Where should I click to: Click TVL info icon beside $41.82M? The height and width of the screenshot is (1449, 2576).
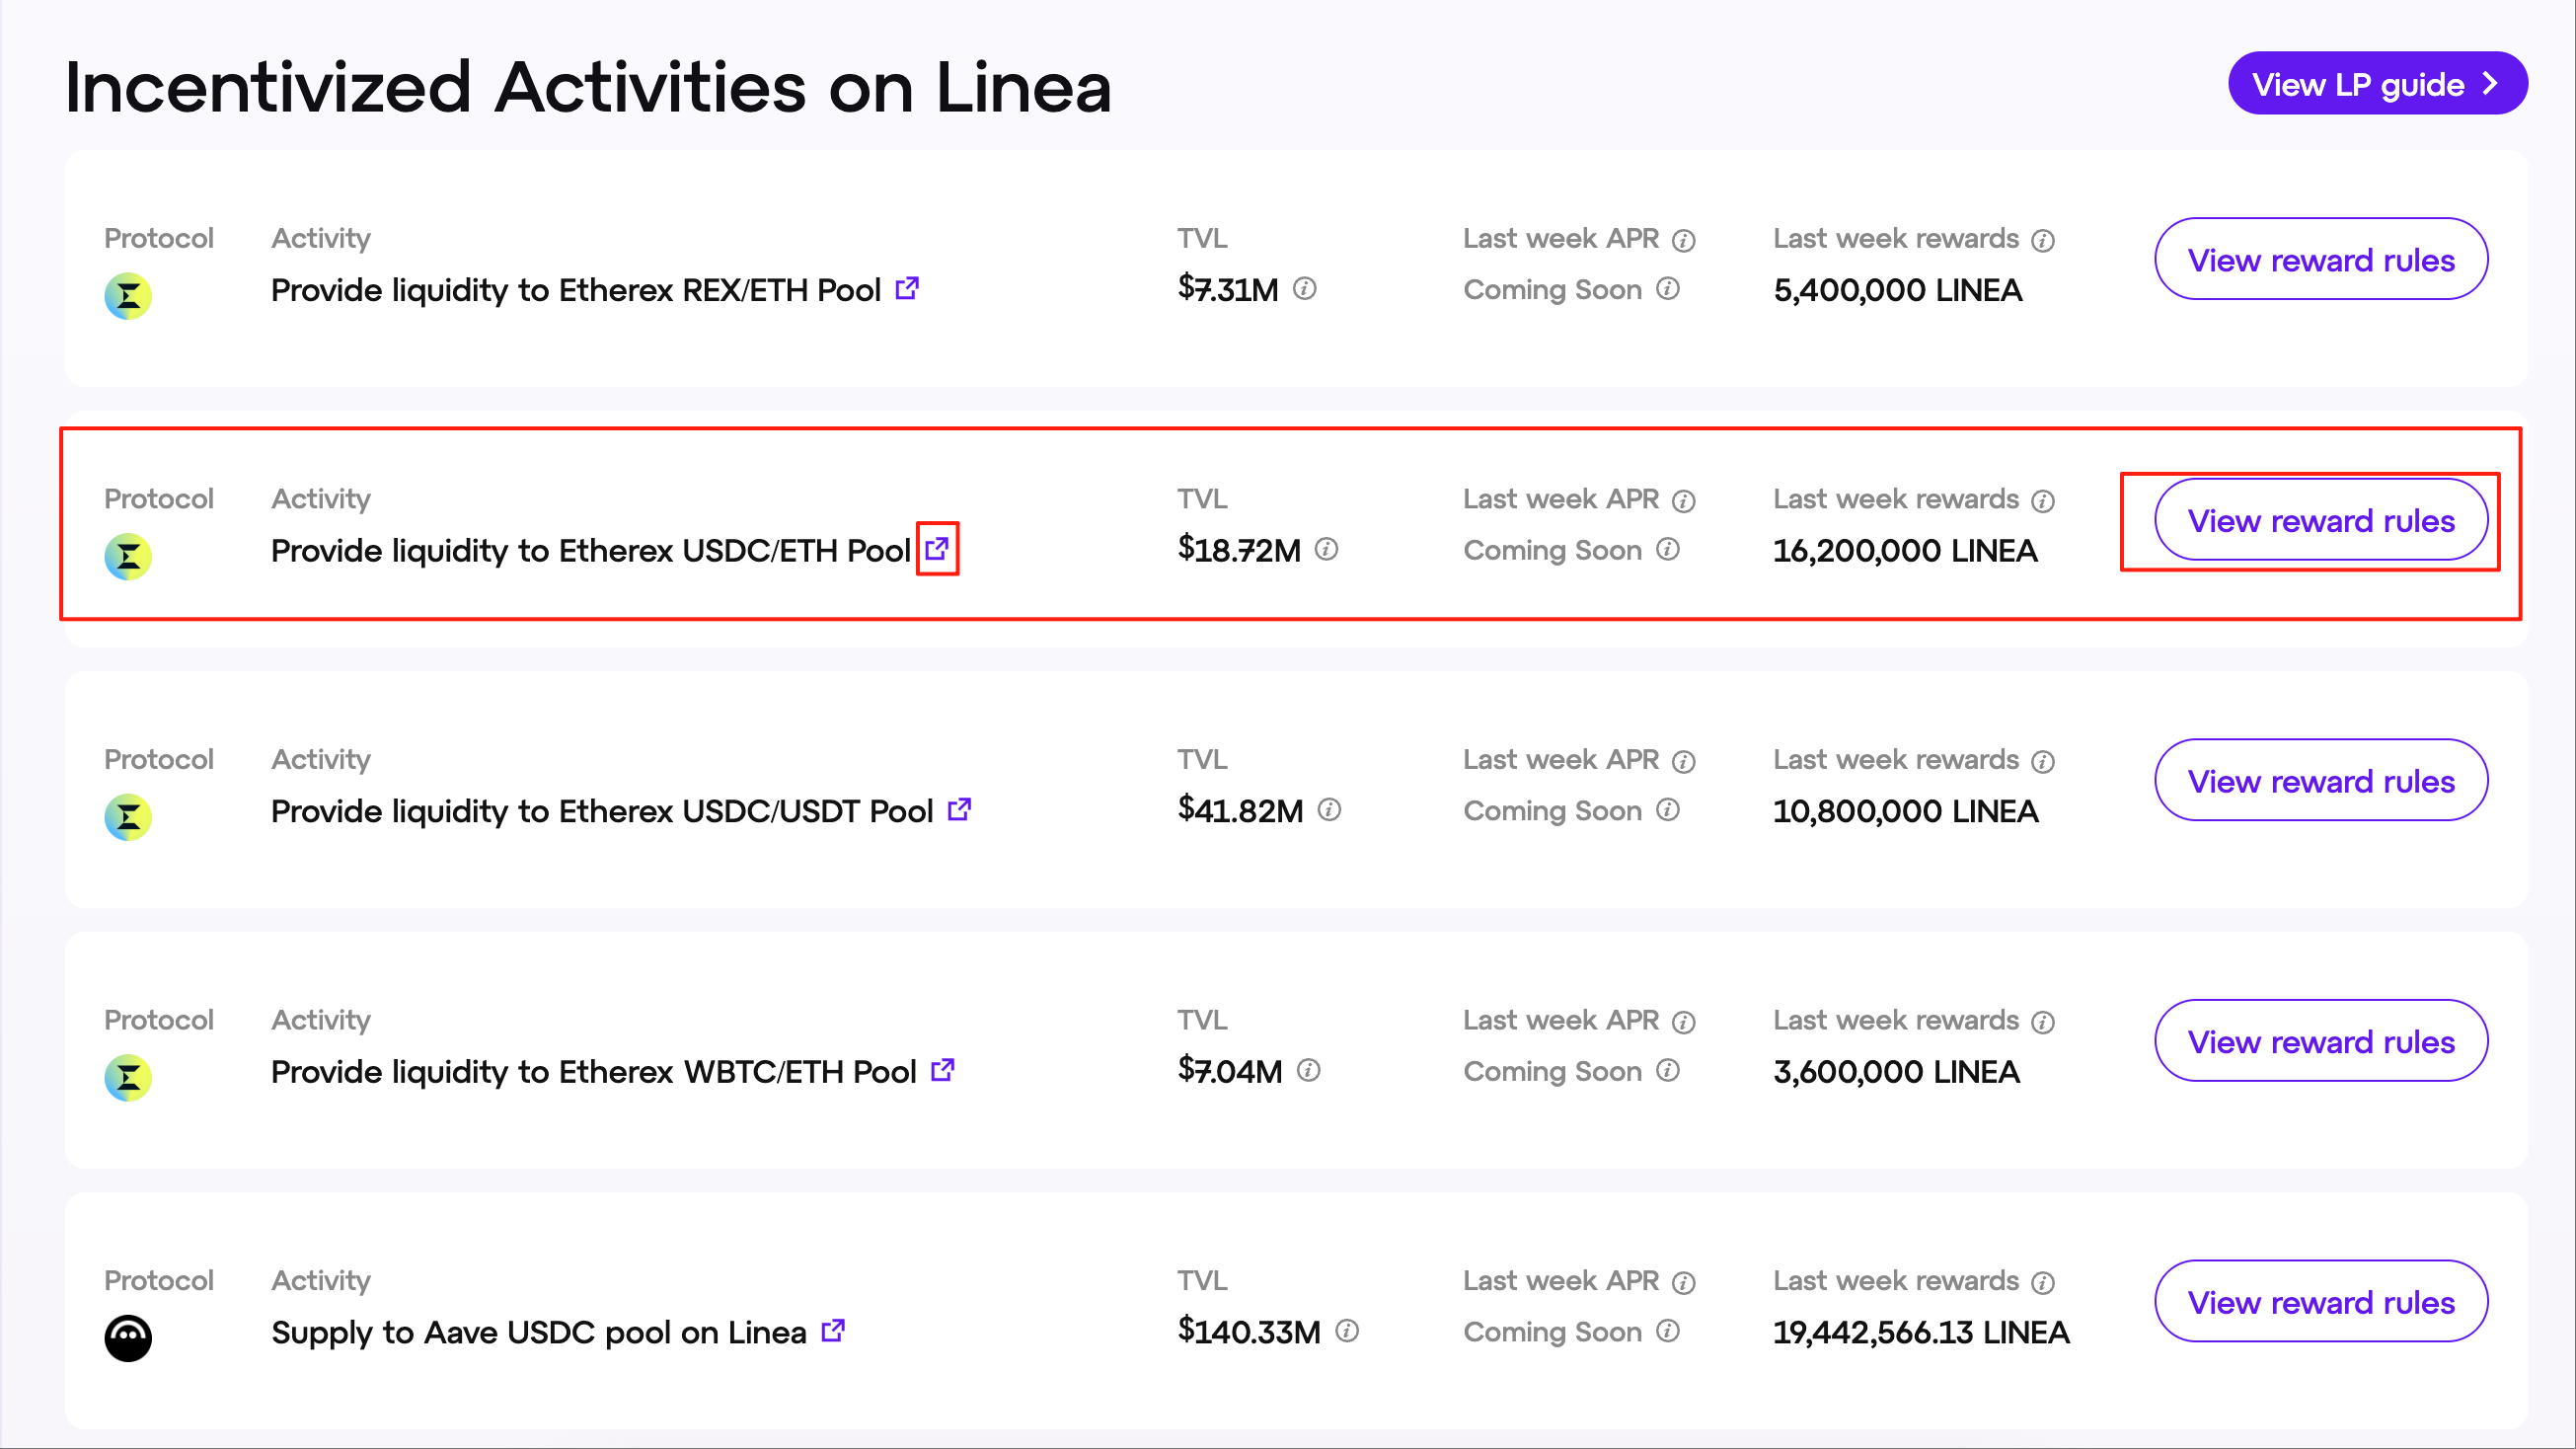point(1329,810)
